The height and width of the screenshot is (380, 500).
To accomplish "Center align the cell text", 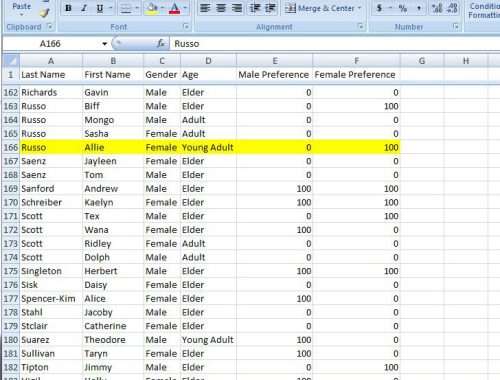I will tap(221, 8).
